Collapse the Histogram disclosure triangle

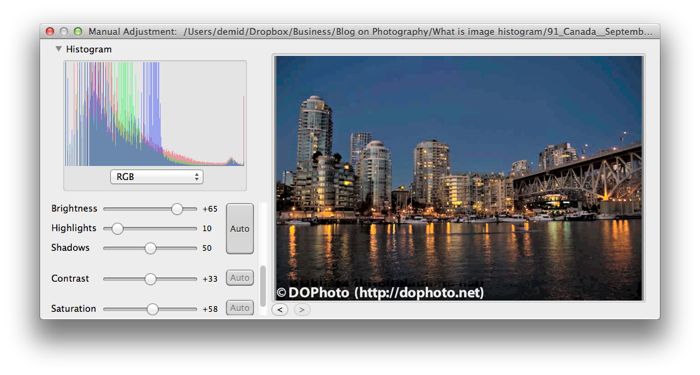pos(58,49)
